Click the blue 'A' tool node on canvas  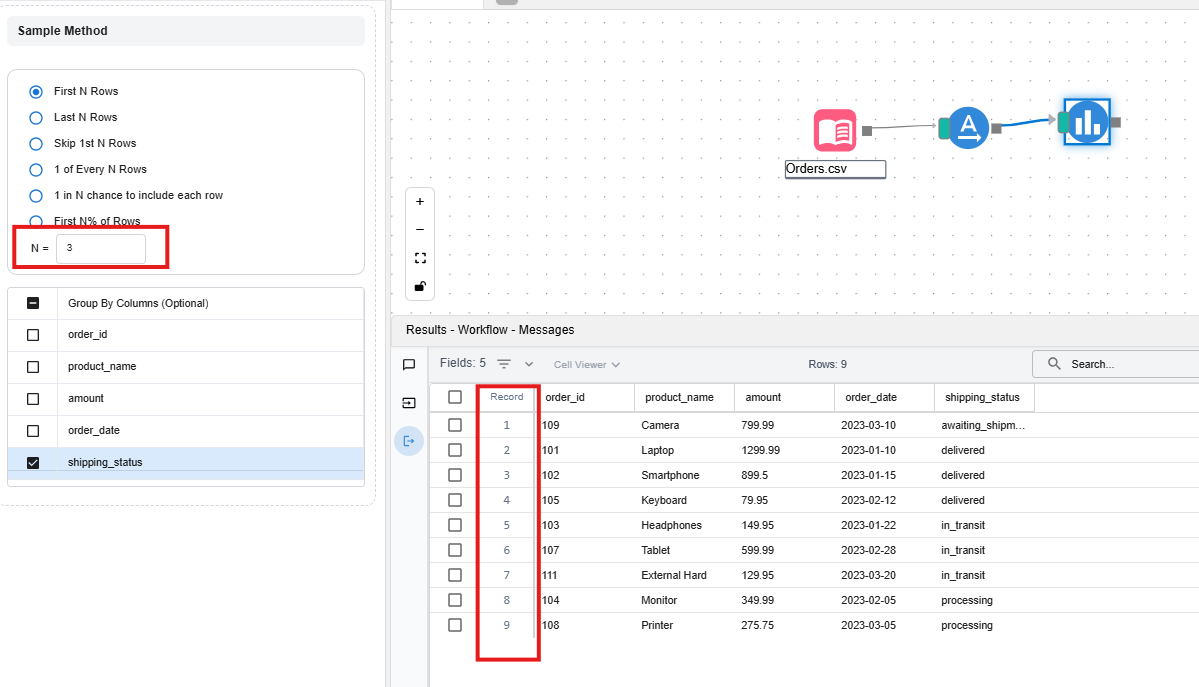pos(967,127)
